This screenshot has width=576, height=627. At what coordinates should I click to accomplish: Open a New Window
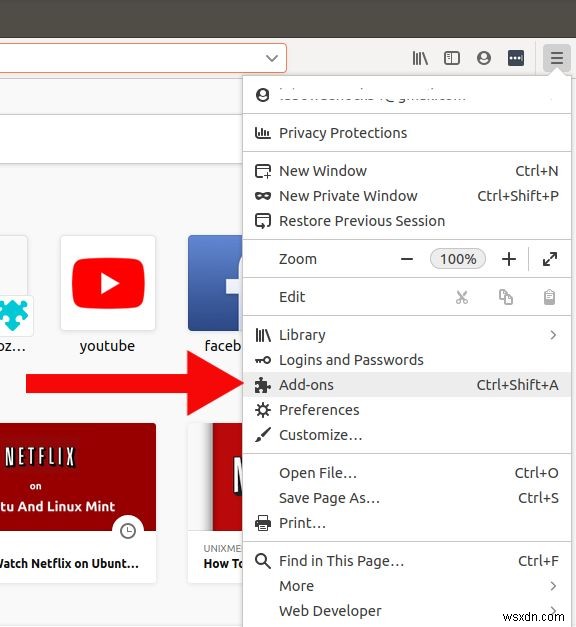click(407, 171)
